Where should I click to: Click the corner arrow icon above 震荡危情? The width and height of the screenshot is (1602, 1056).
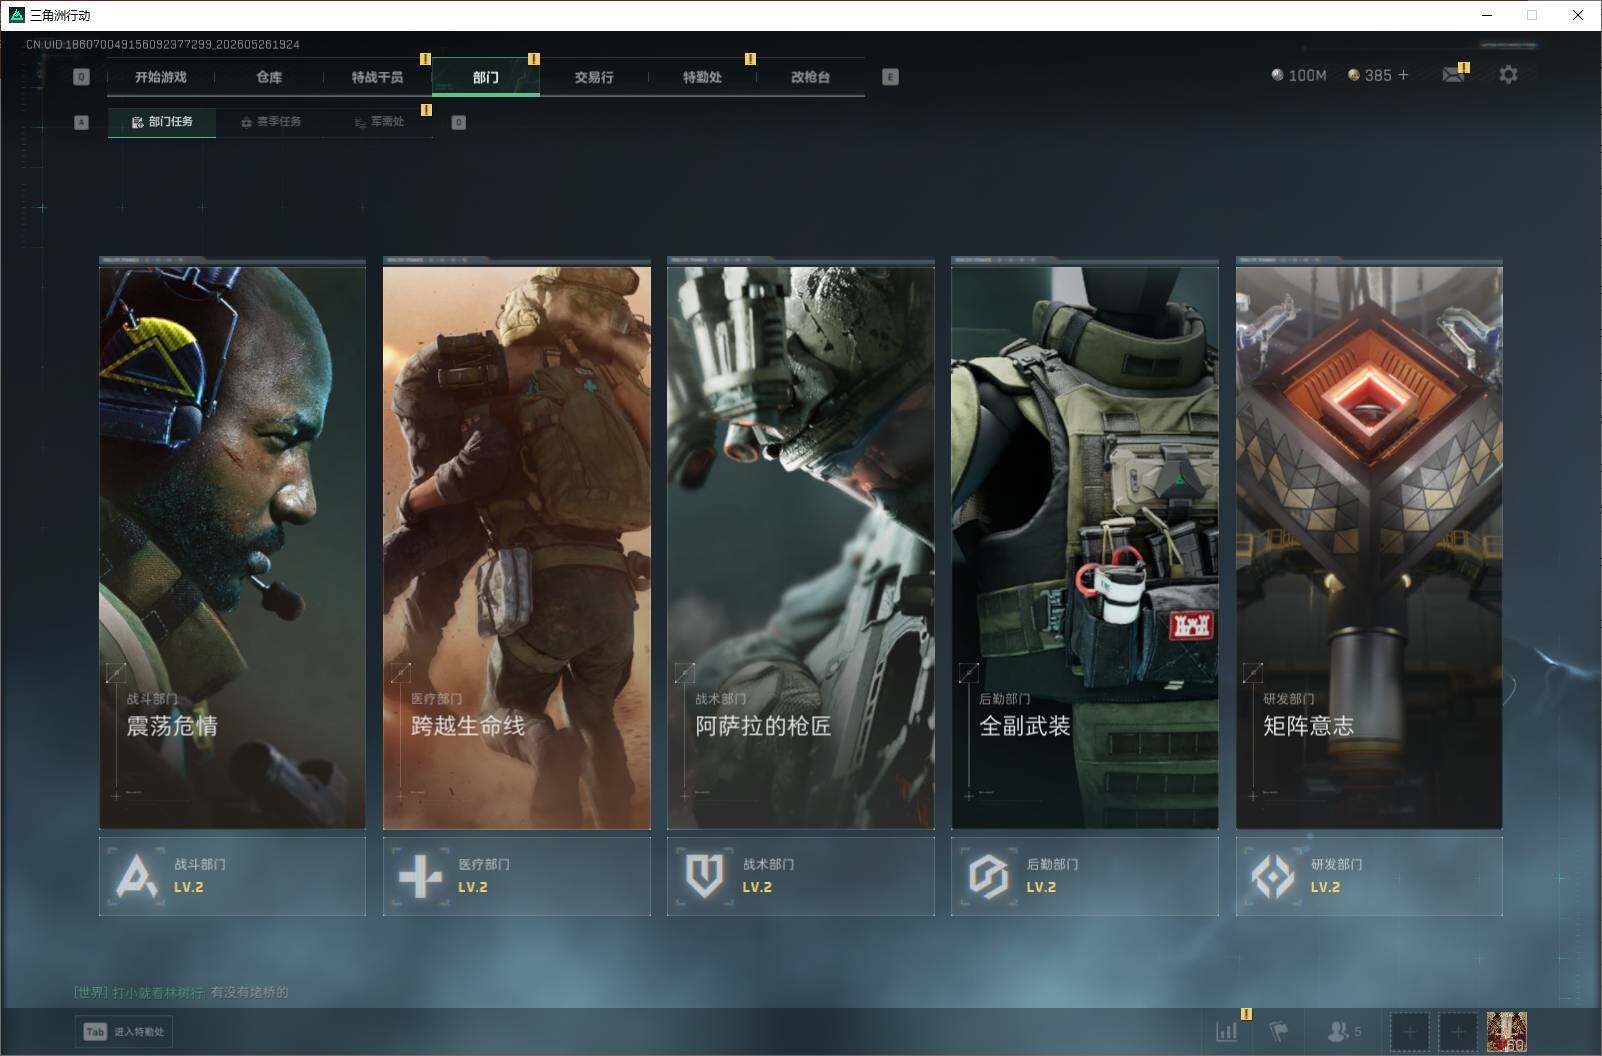tap(116, 673)
